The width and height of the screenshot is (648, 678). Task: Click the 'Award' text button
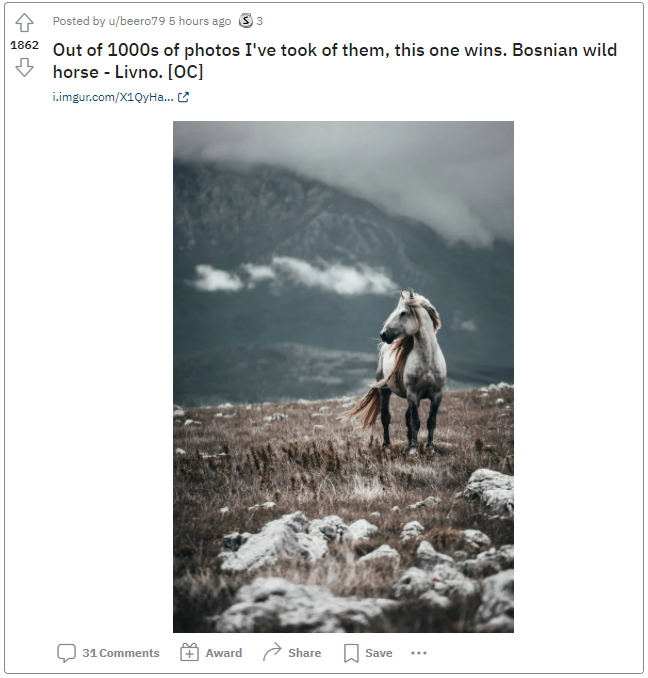click(x=223, y=653)
